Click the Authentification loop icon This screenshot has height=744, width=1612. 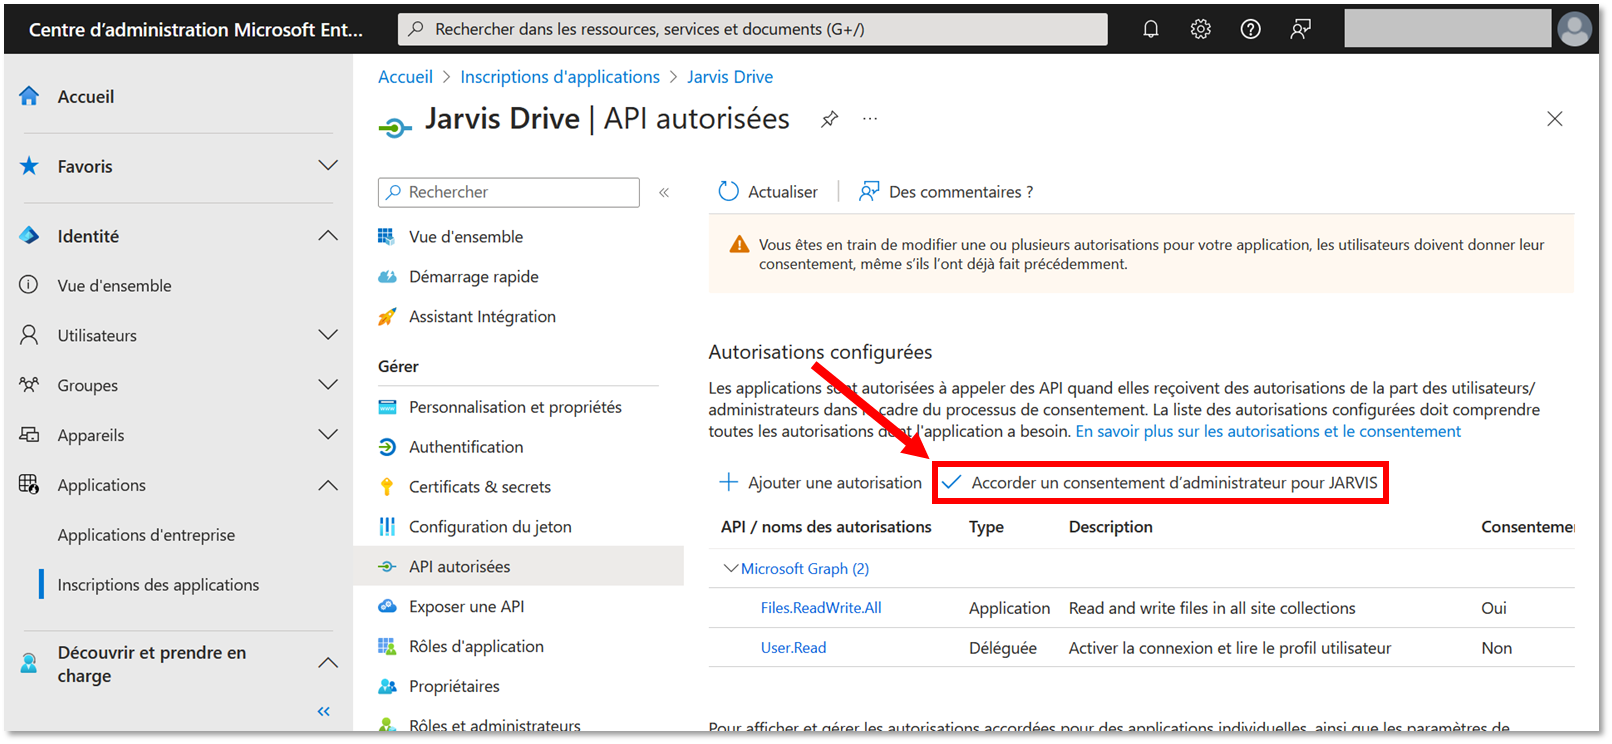click(x=387, y=447)
